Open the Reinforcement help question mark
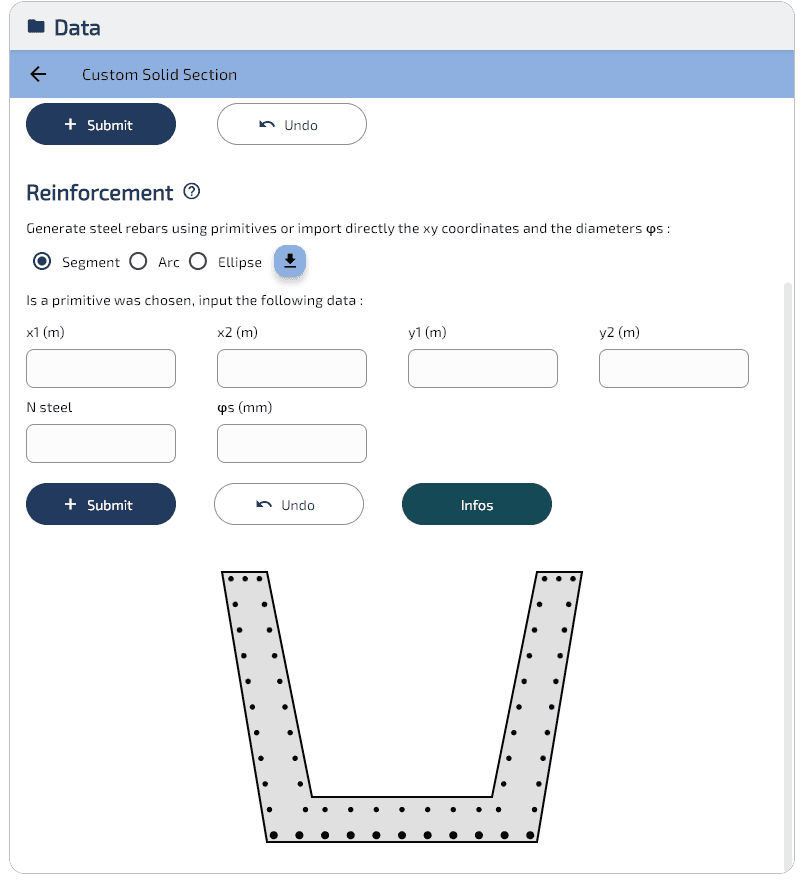Image resolution: width=811 pixels, height=884 pixels. pyautogui.click(x=192, y=192)
